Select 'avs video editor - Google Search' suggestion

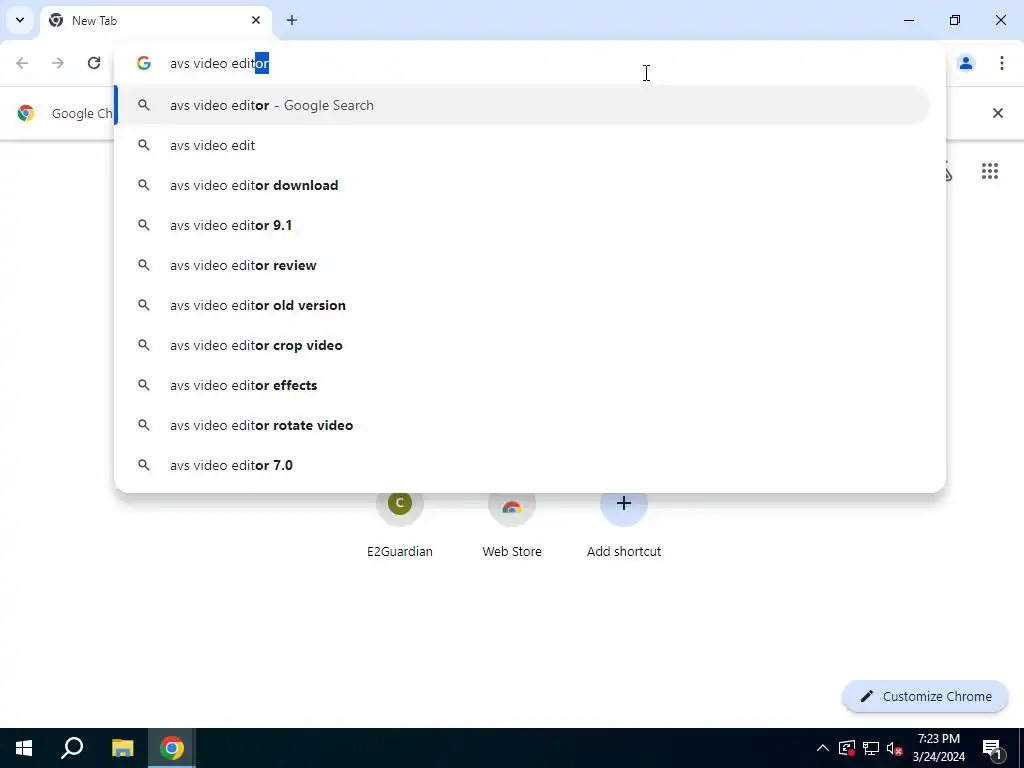pyautogui.click(x=522, y=105)
